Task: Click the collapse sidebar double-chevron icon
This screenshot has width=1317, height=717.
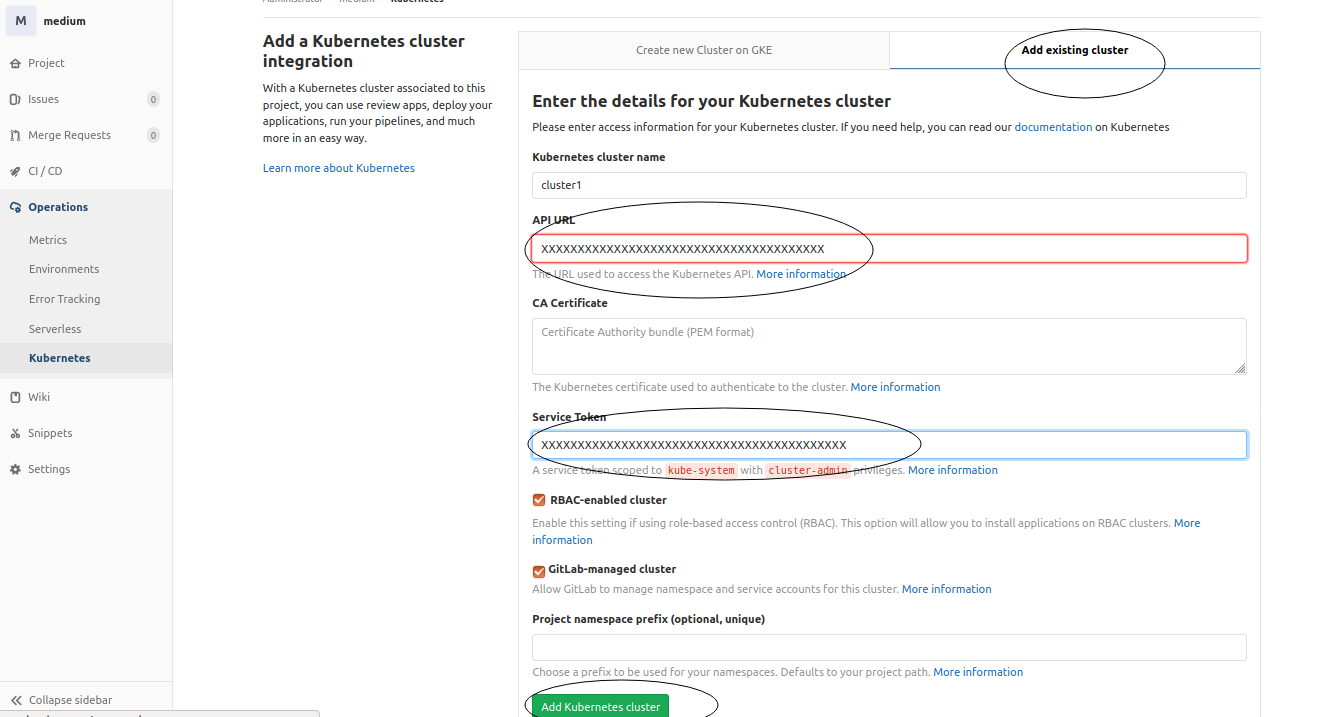Action: [x=16, y=700]
